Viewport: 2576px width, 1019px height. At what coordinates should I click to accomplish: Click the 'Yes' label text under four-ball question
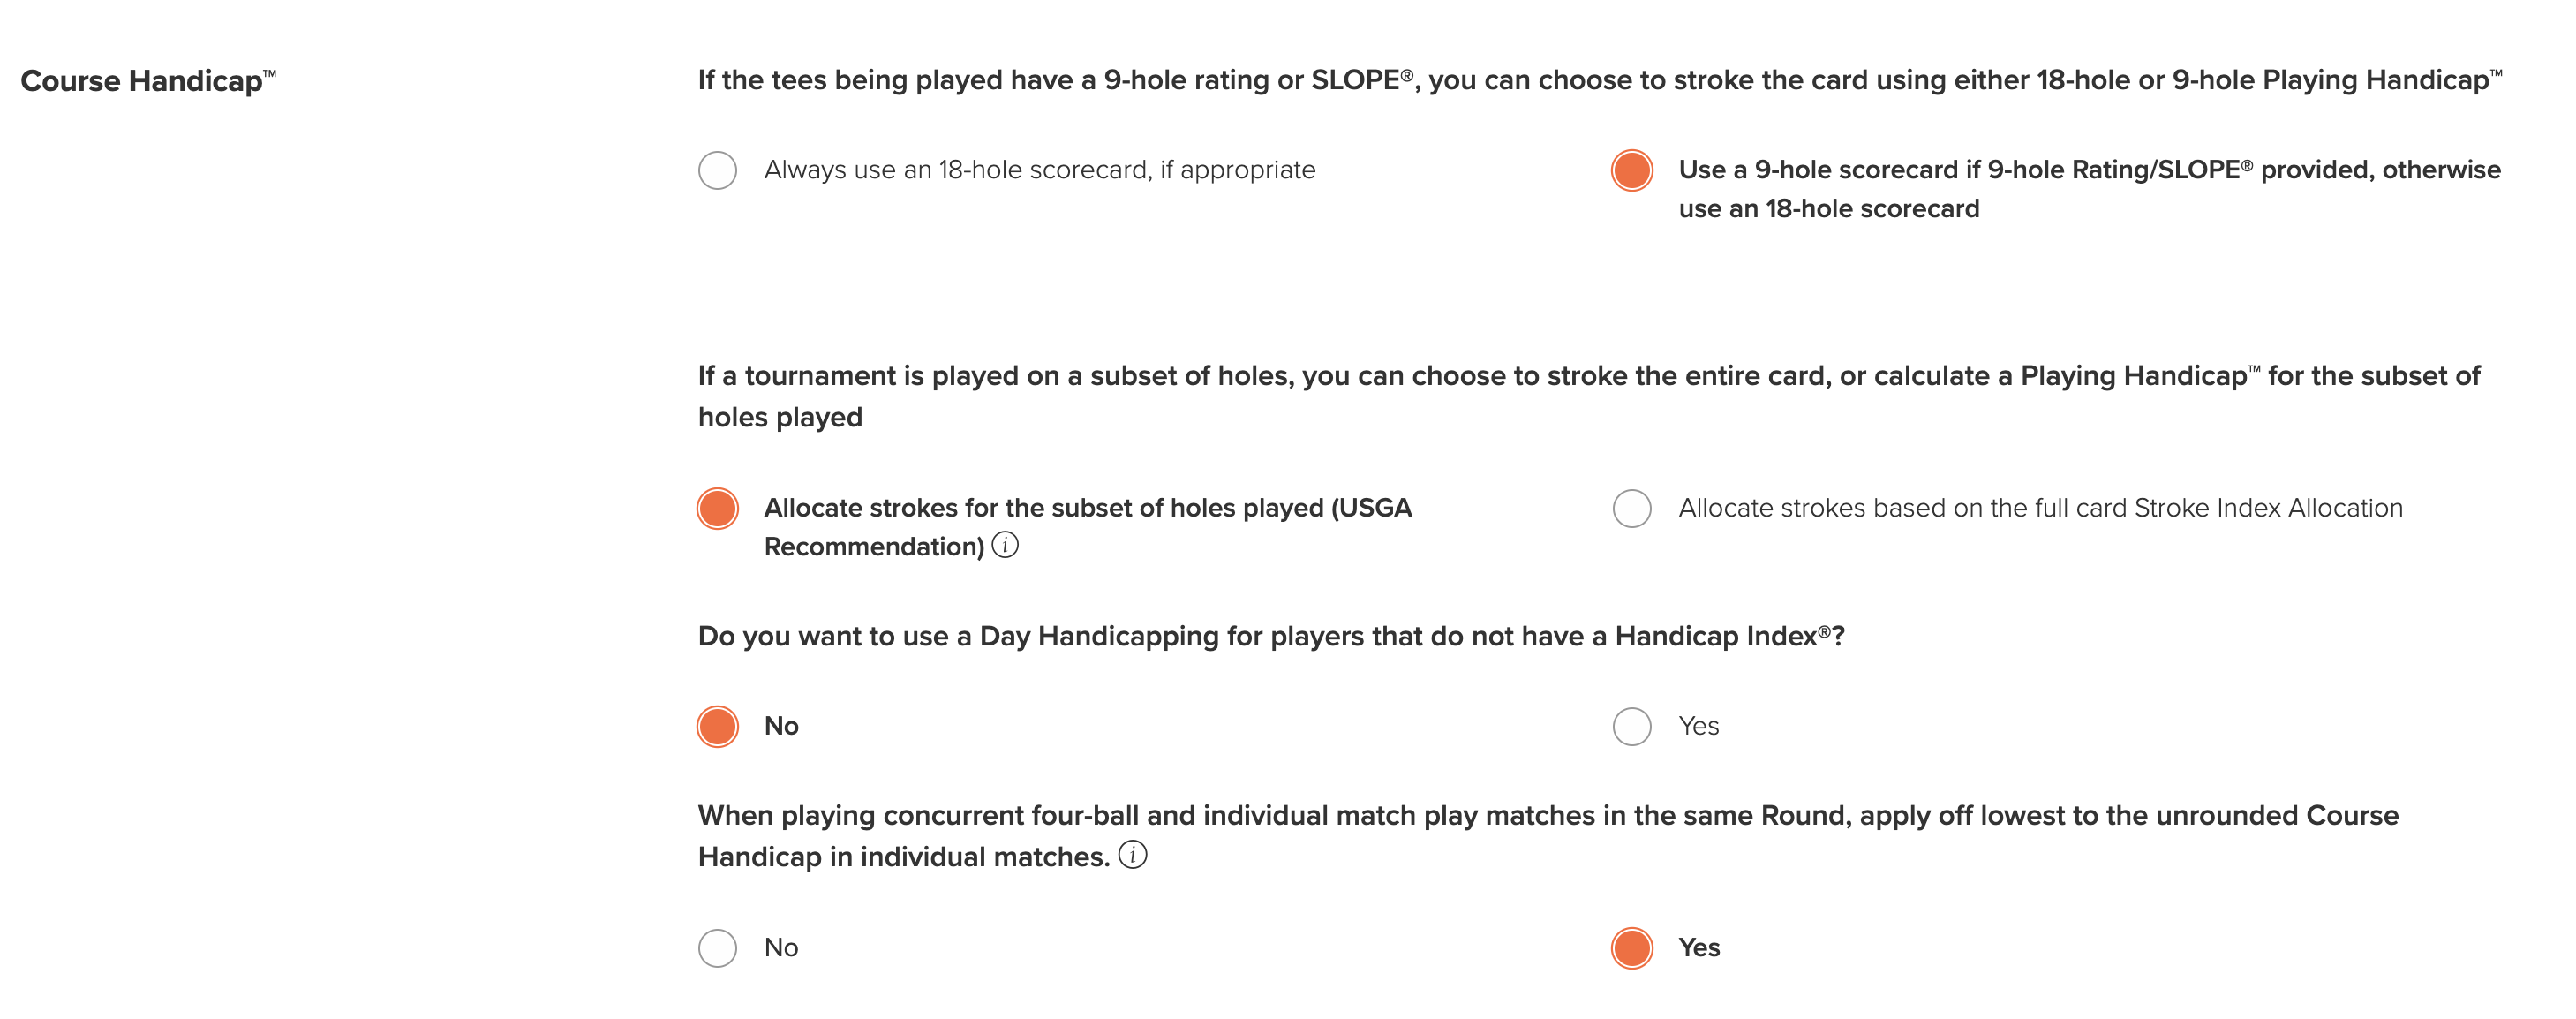(x=1698, y=948)
